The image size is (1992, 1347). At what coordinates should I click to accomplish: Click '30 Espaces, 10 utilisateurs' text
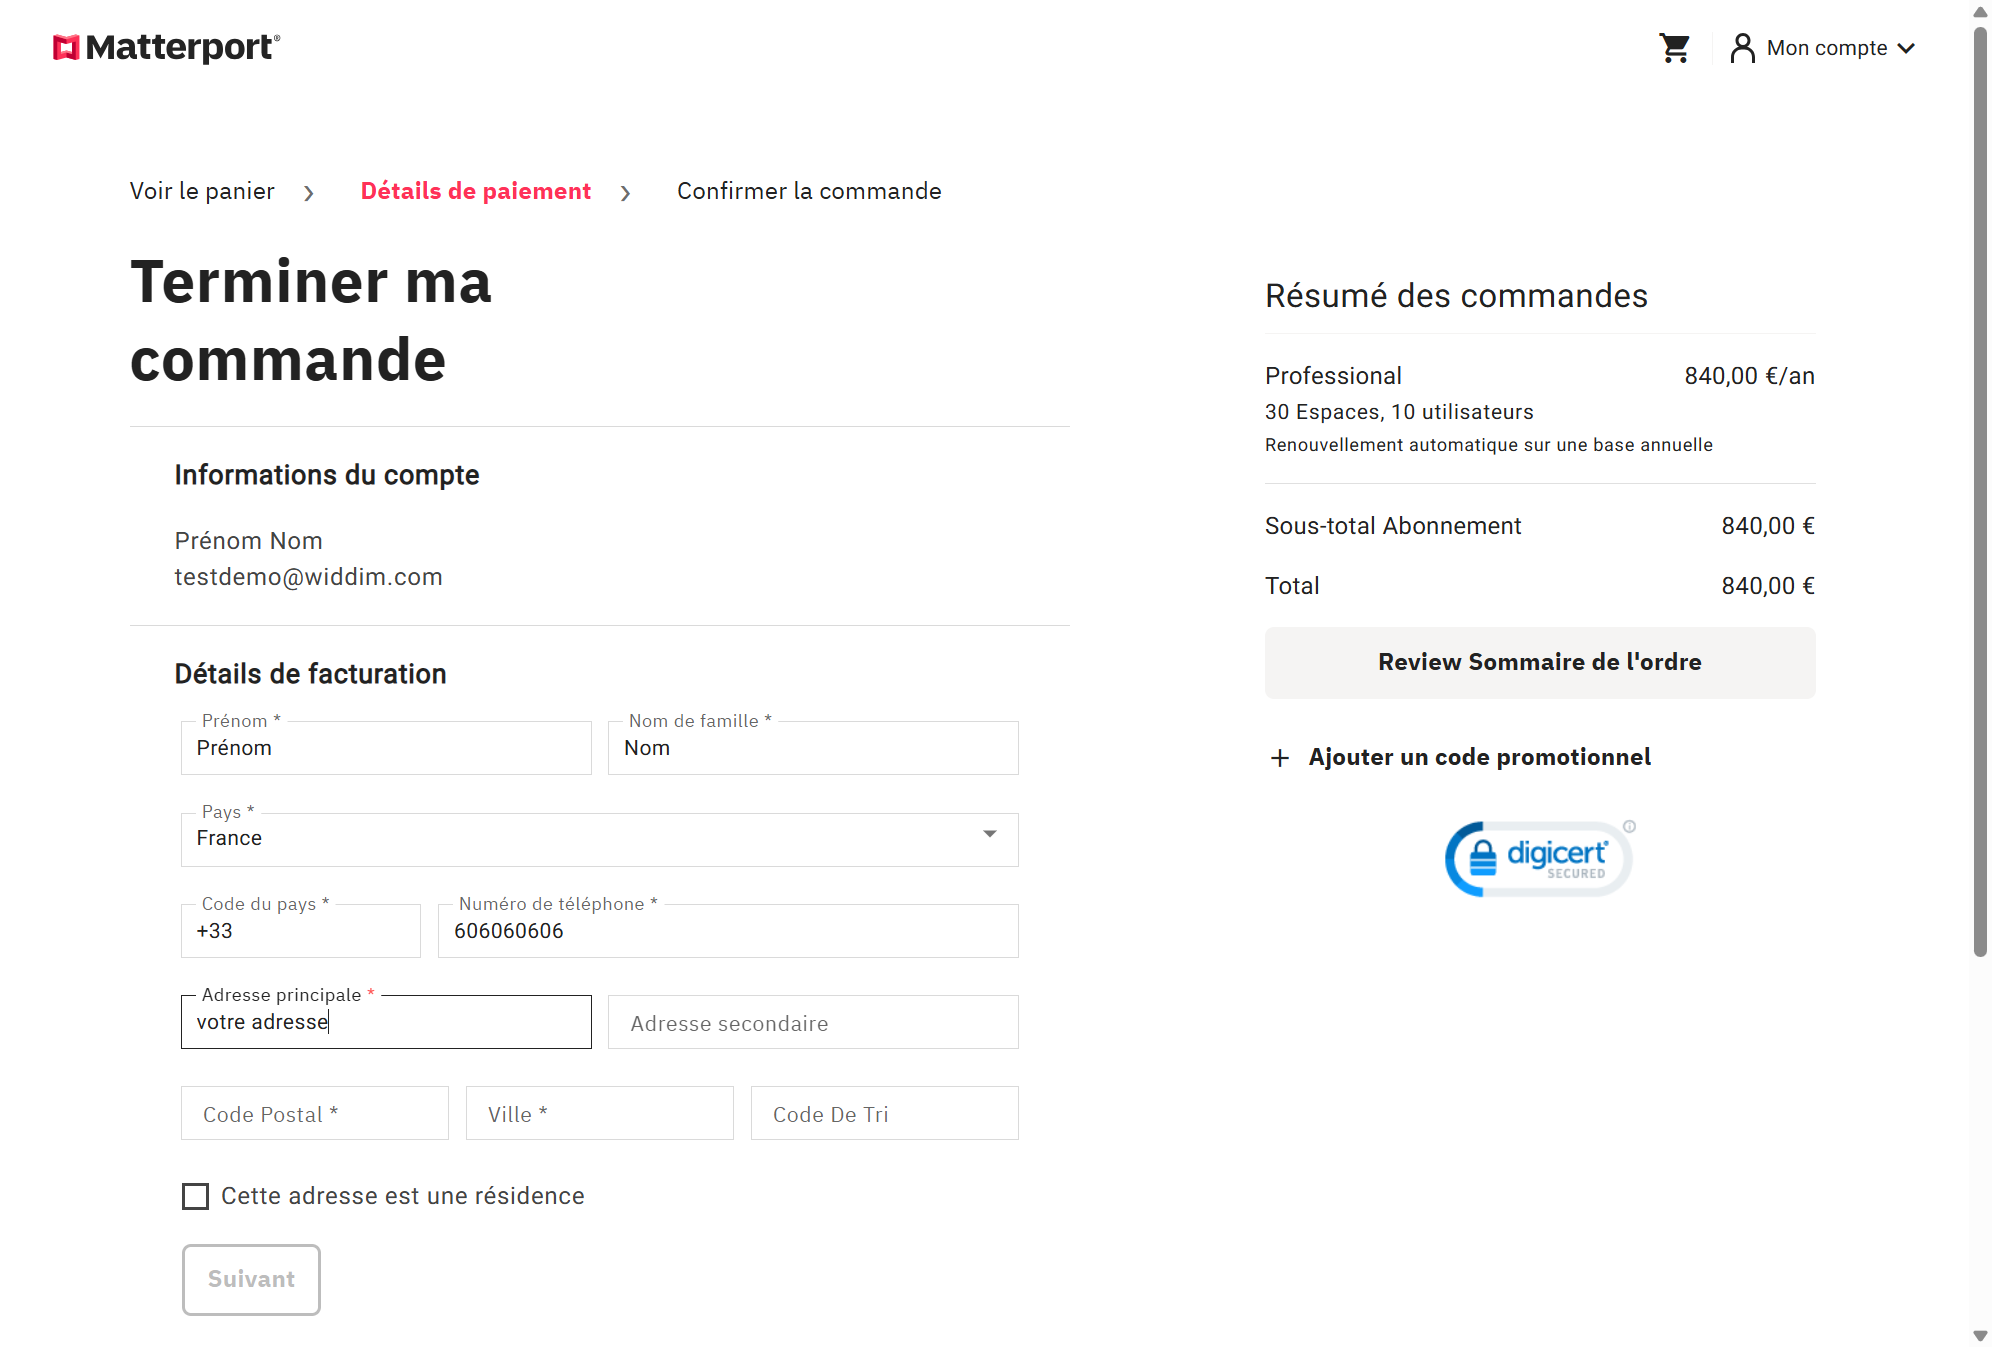click(x=1399, y=412)
